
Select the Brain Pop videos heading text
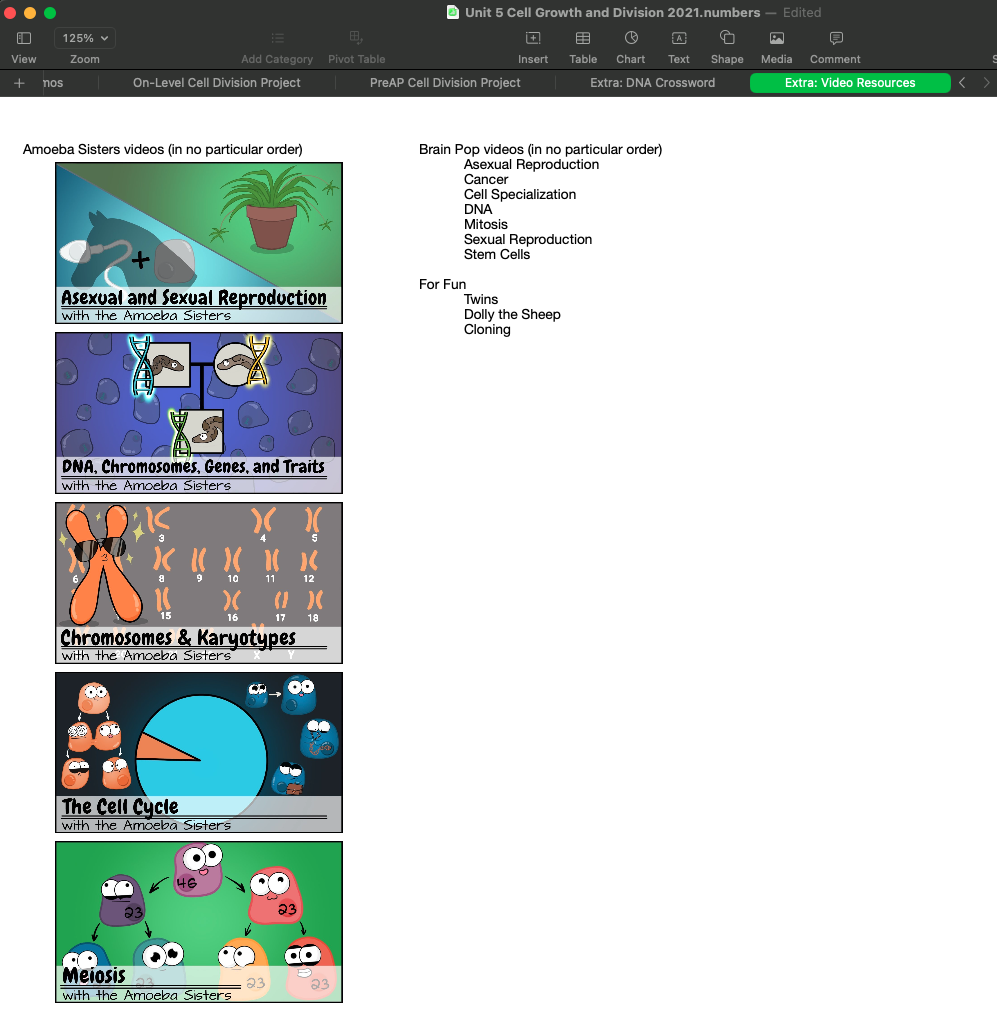540,150
